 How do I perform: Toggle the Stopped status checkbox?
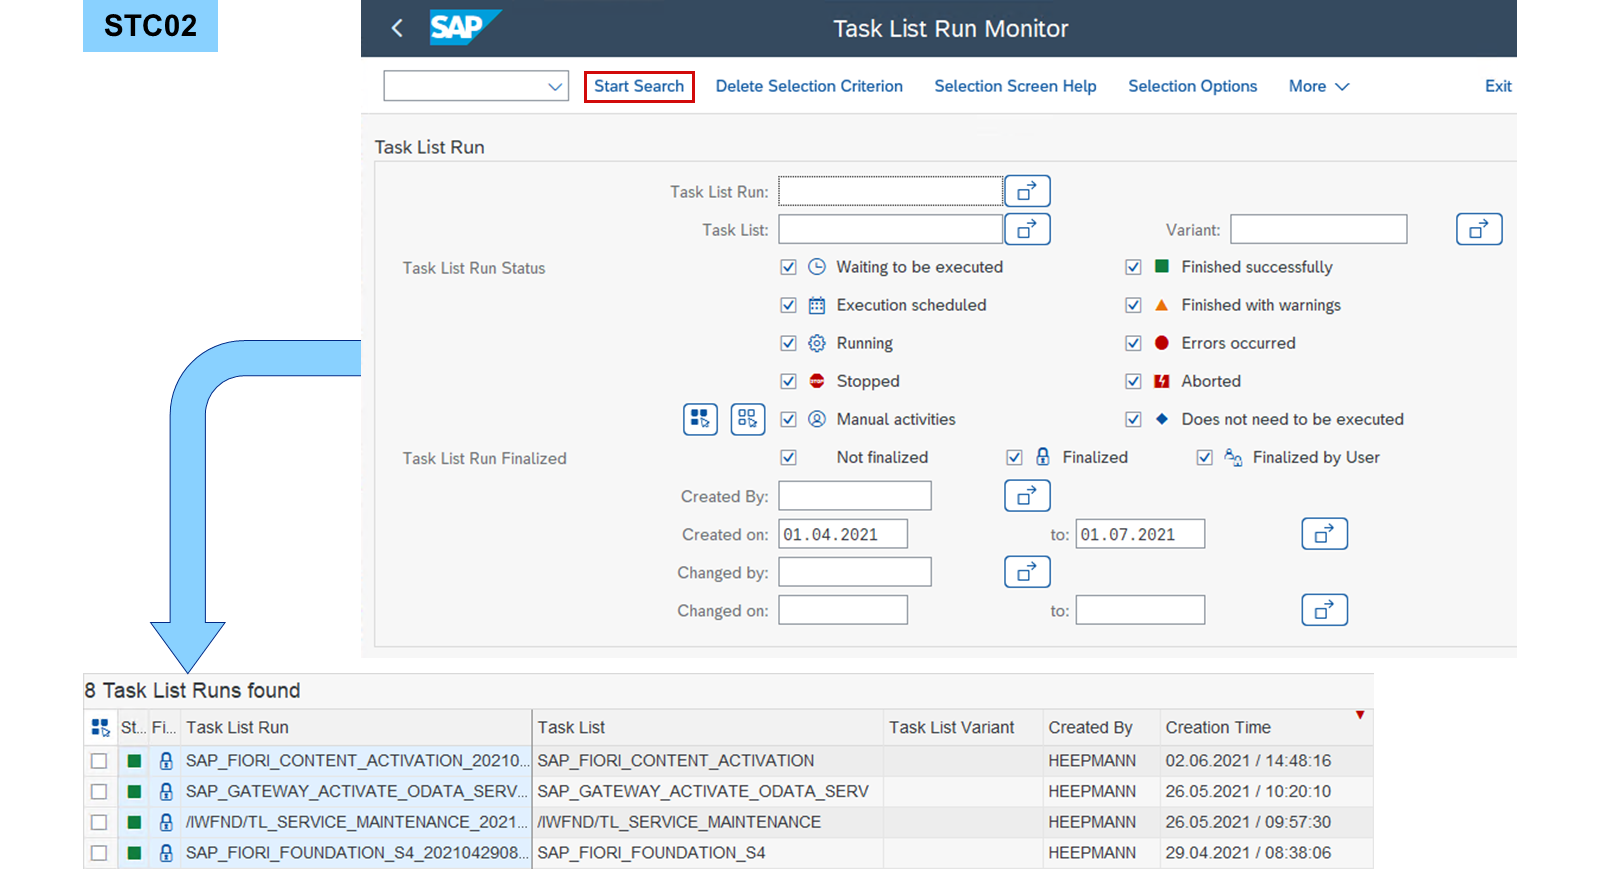788,381
